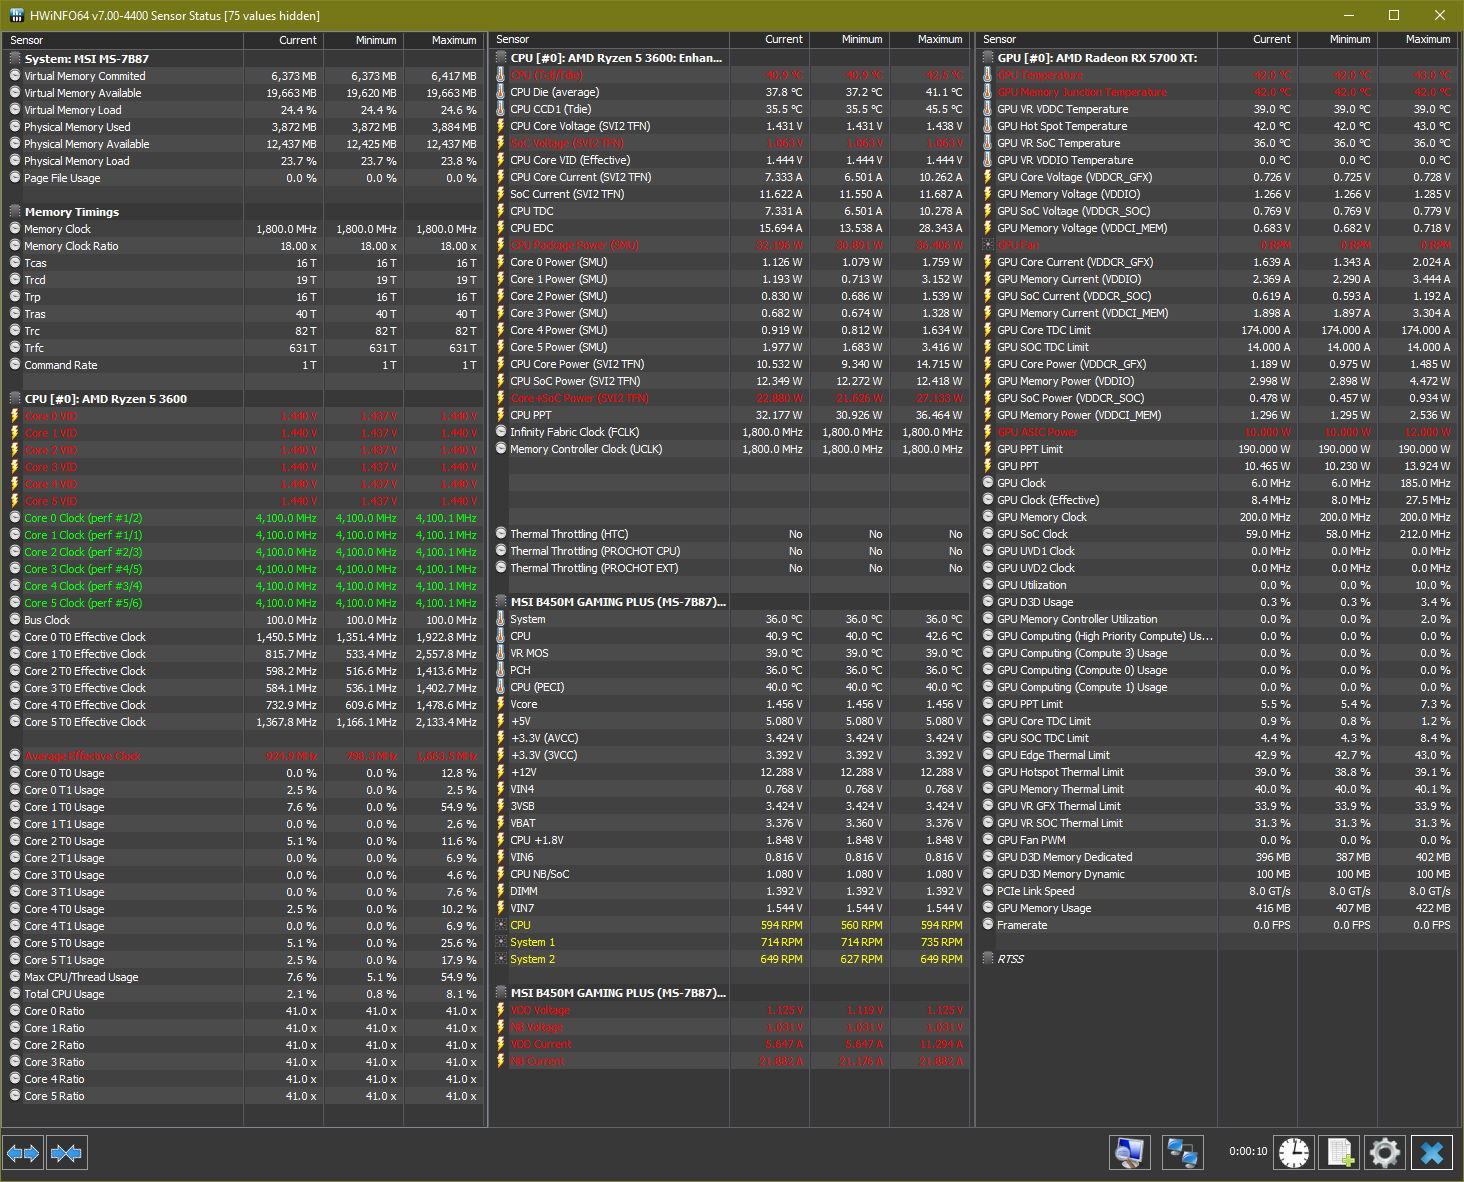Select the Core 5 Ratio row
Viewport: 1464px width, 1182px height.
pos(243,1096)
